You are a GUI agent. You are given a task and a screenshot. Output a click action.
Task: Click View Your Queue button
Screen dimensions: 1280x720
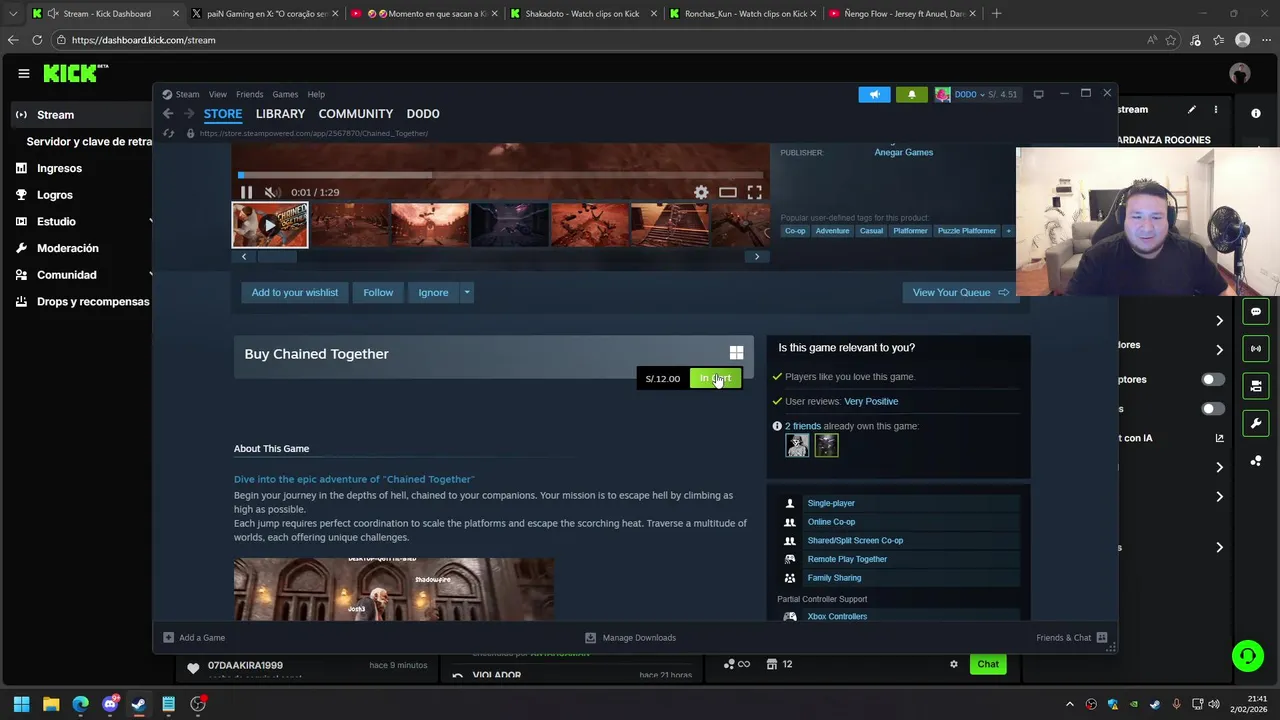click(961, 292)
